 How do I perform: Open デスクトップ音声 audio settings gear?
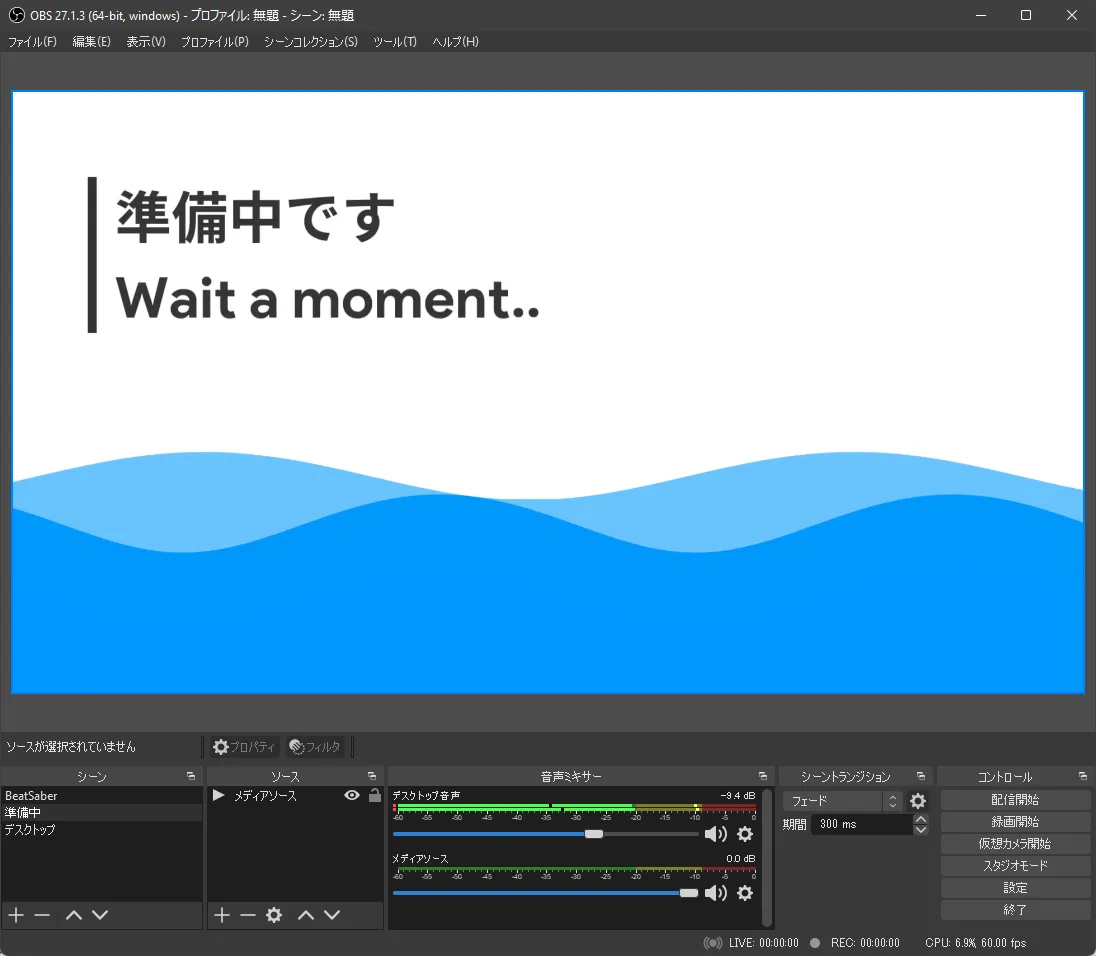tap(745, 834)
